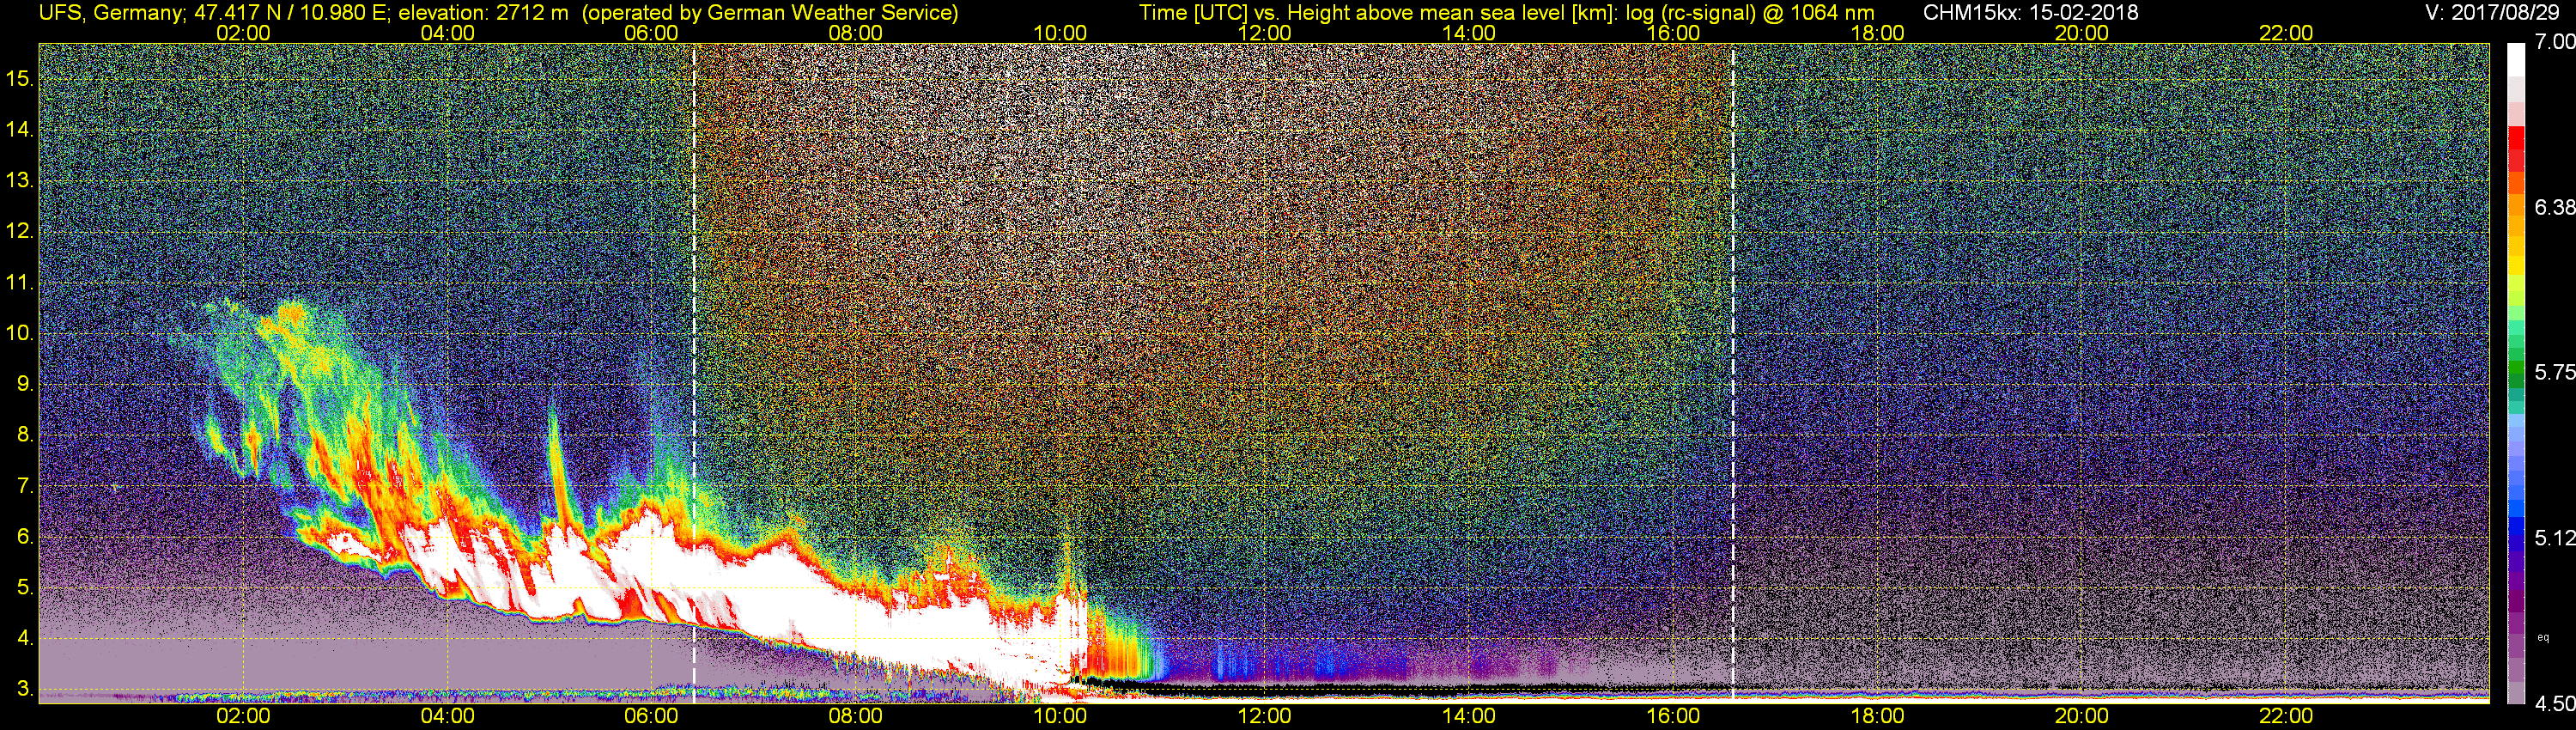The height and width of the screenshot is (730, 2576).
Task: Click the top axis time label '18:00'
Action: pos(1878,33)
